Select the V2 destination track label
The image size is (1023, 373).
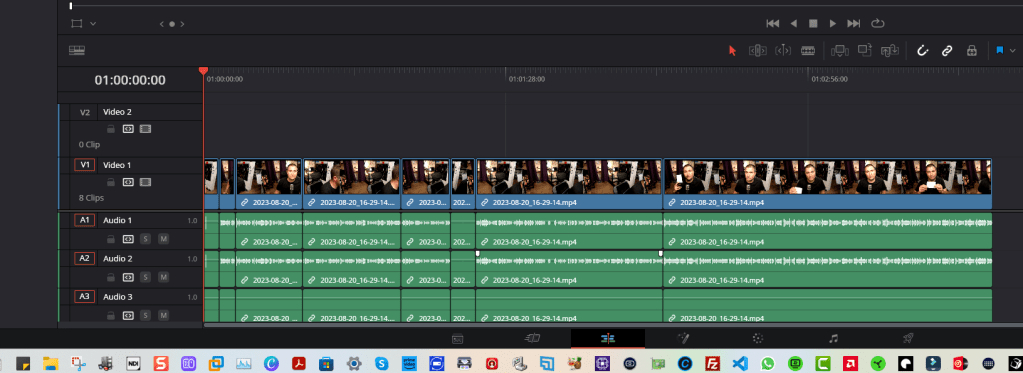[x=85, y=112]
